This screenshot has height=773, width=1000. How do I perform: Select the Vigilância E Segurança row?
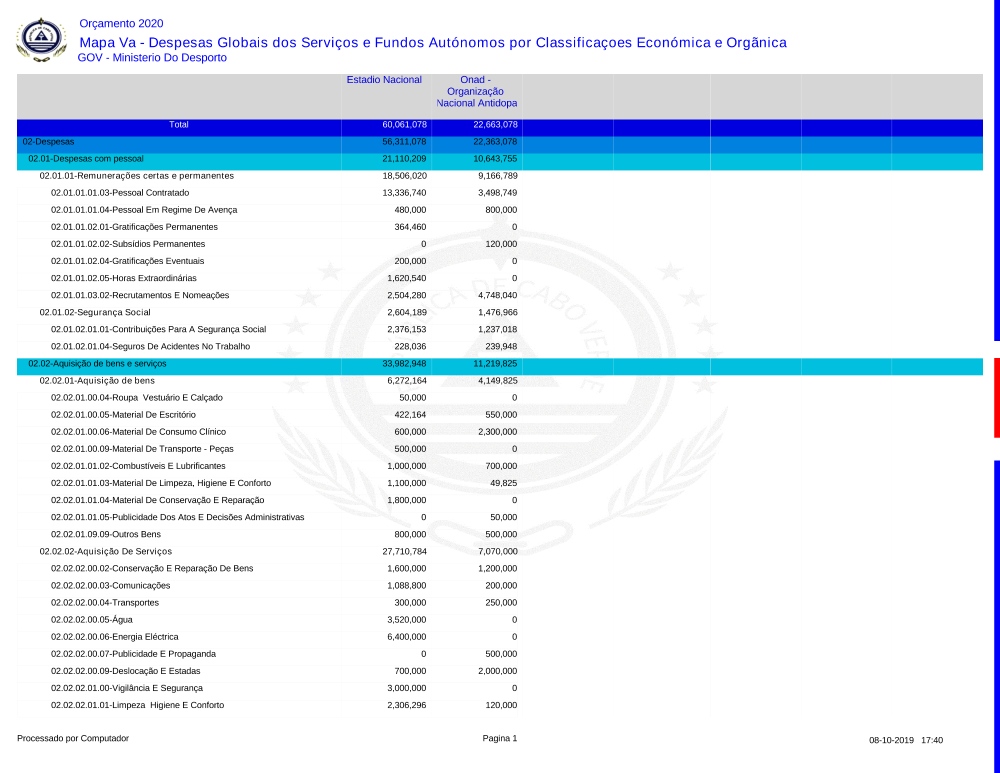pyautogui.click(x=127, y=688)
